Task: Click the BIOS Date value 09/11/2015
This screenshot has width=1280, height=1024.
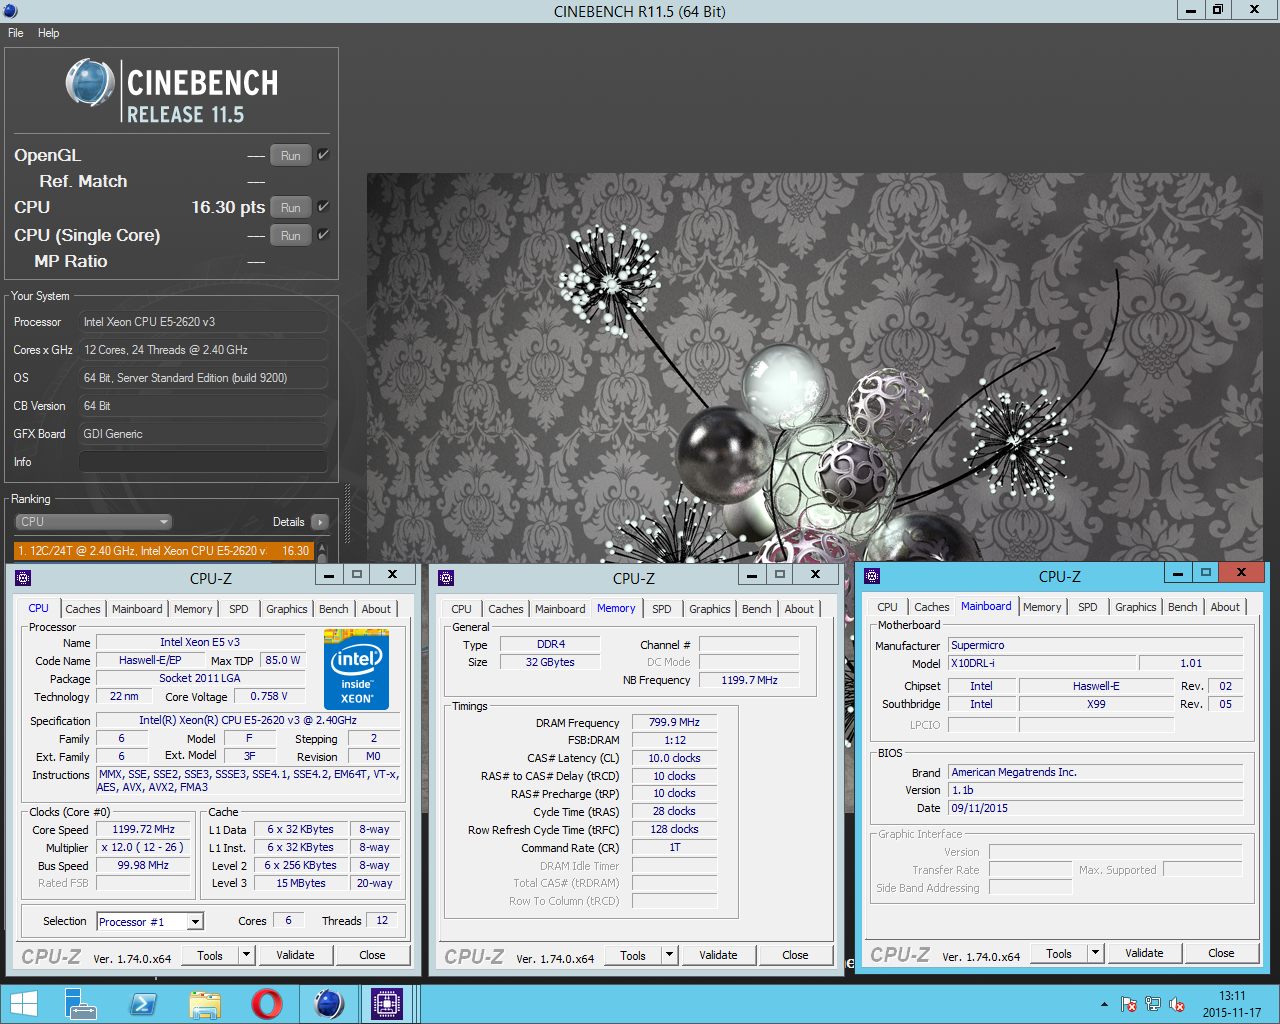Action: point(1095,808)
